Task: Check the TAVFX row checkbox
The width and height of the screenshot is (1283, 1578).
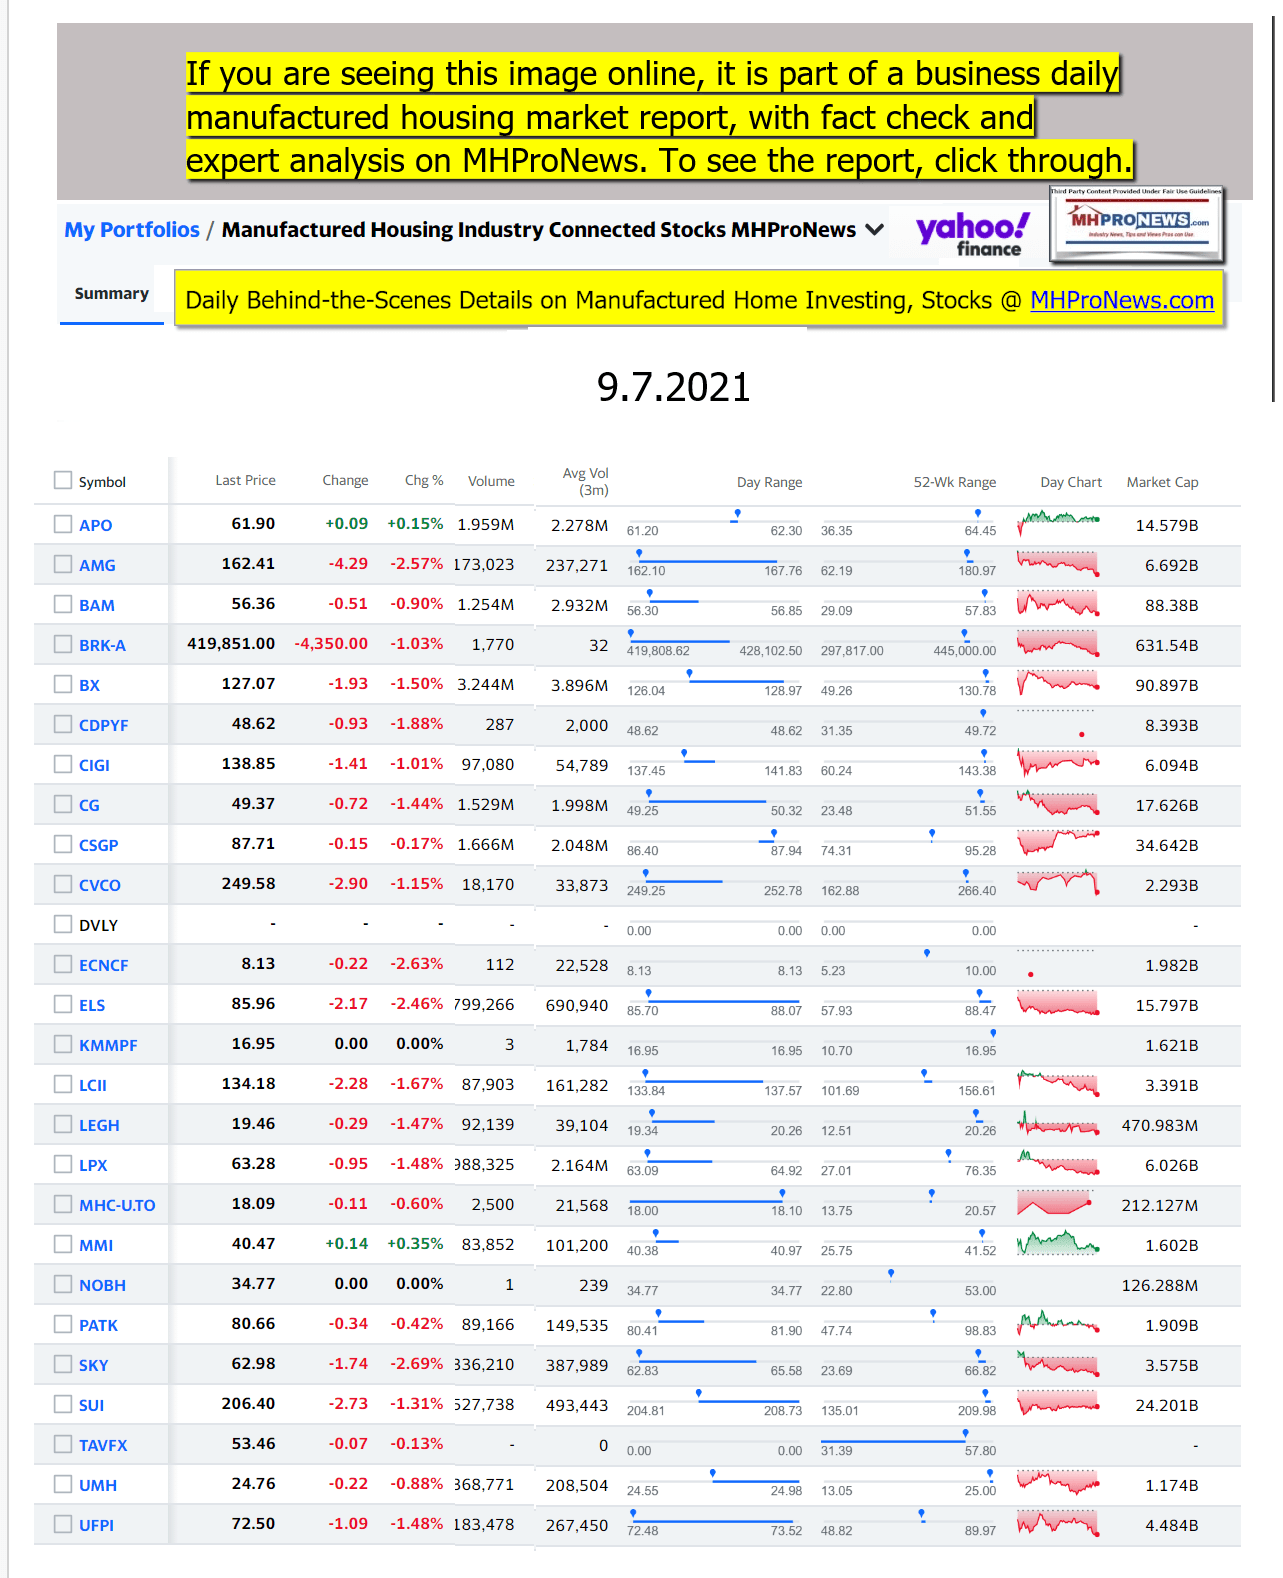Action: 63,1444
